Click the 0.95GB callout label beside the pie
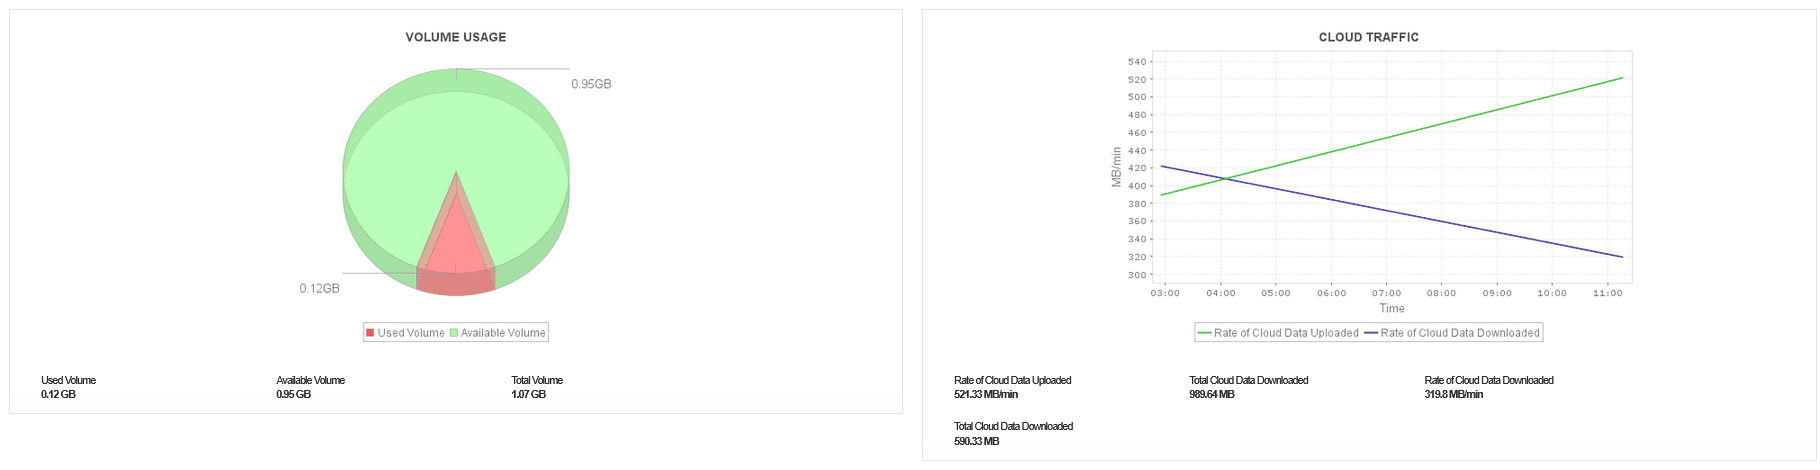 [591, 84]
